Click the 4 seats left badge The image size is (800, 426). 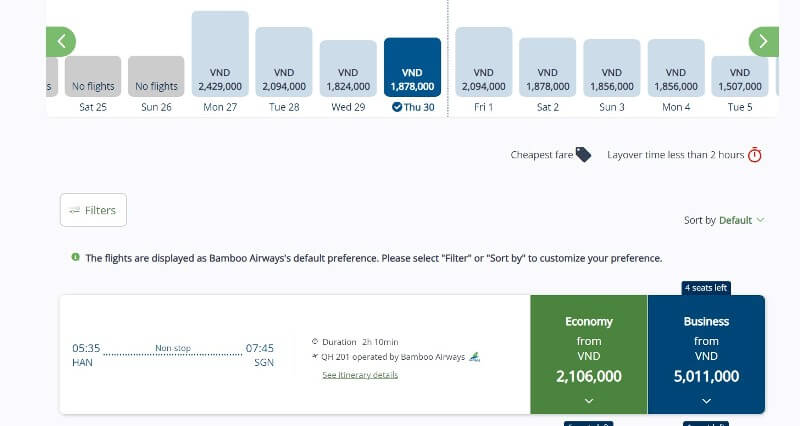[706, 288]
